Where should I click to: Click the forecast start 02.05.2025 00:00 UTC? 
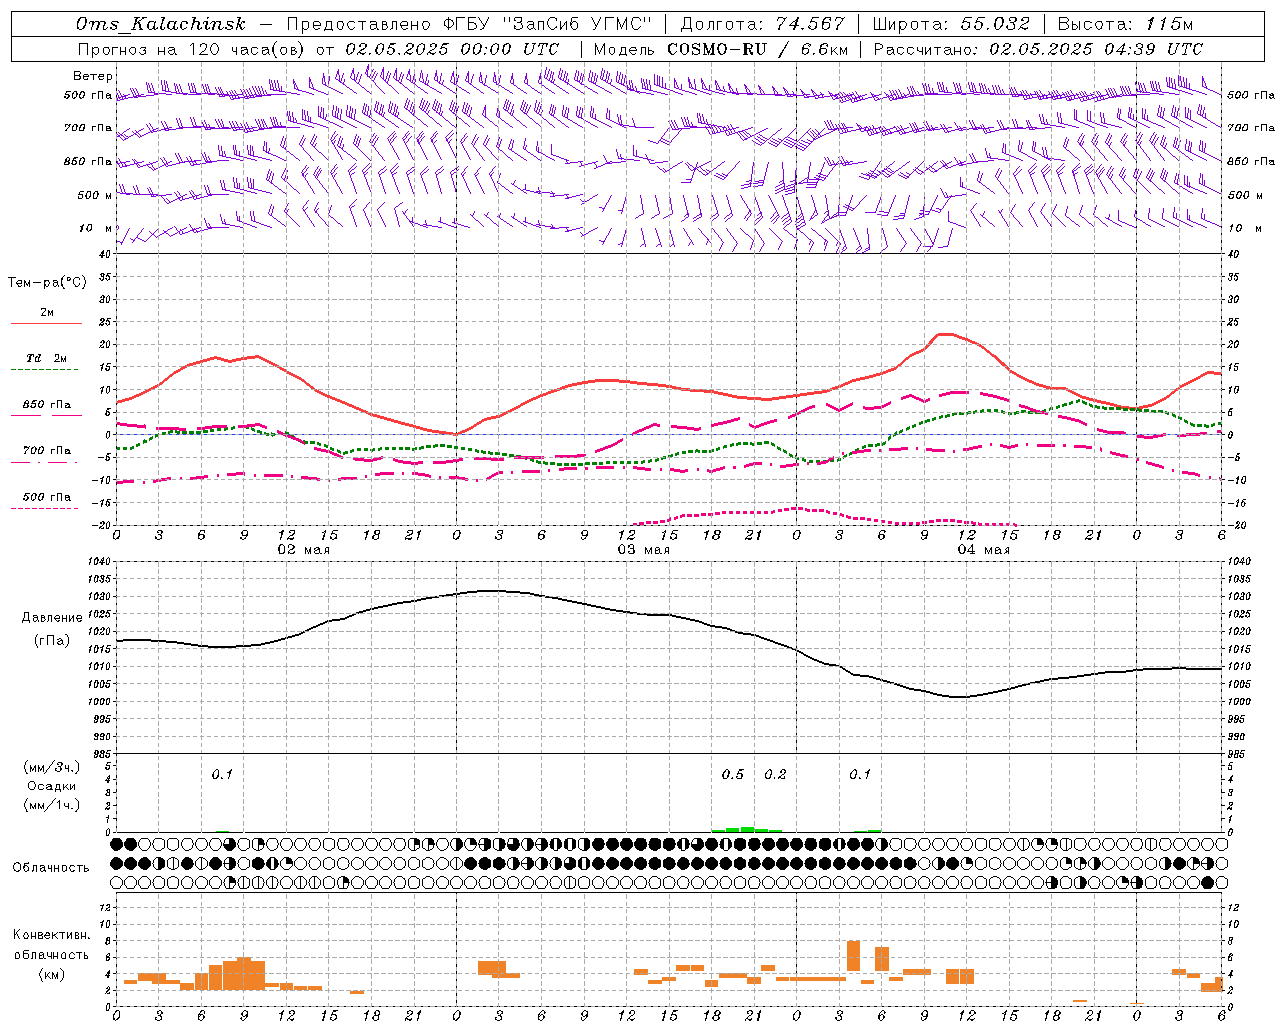[452, 49]
